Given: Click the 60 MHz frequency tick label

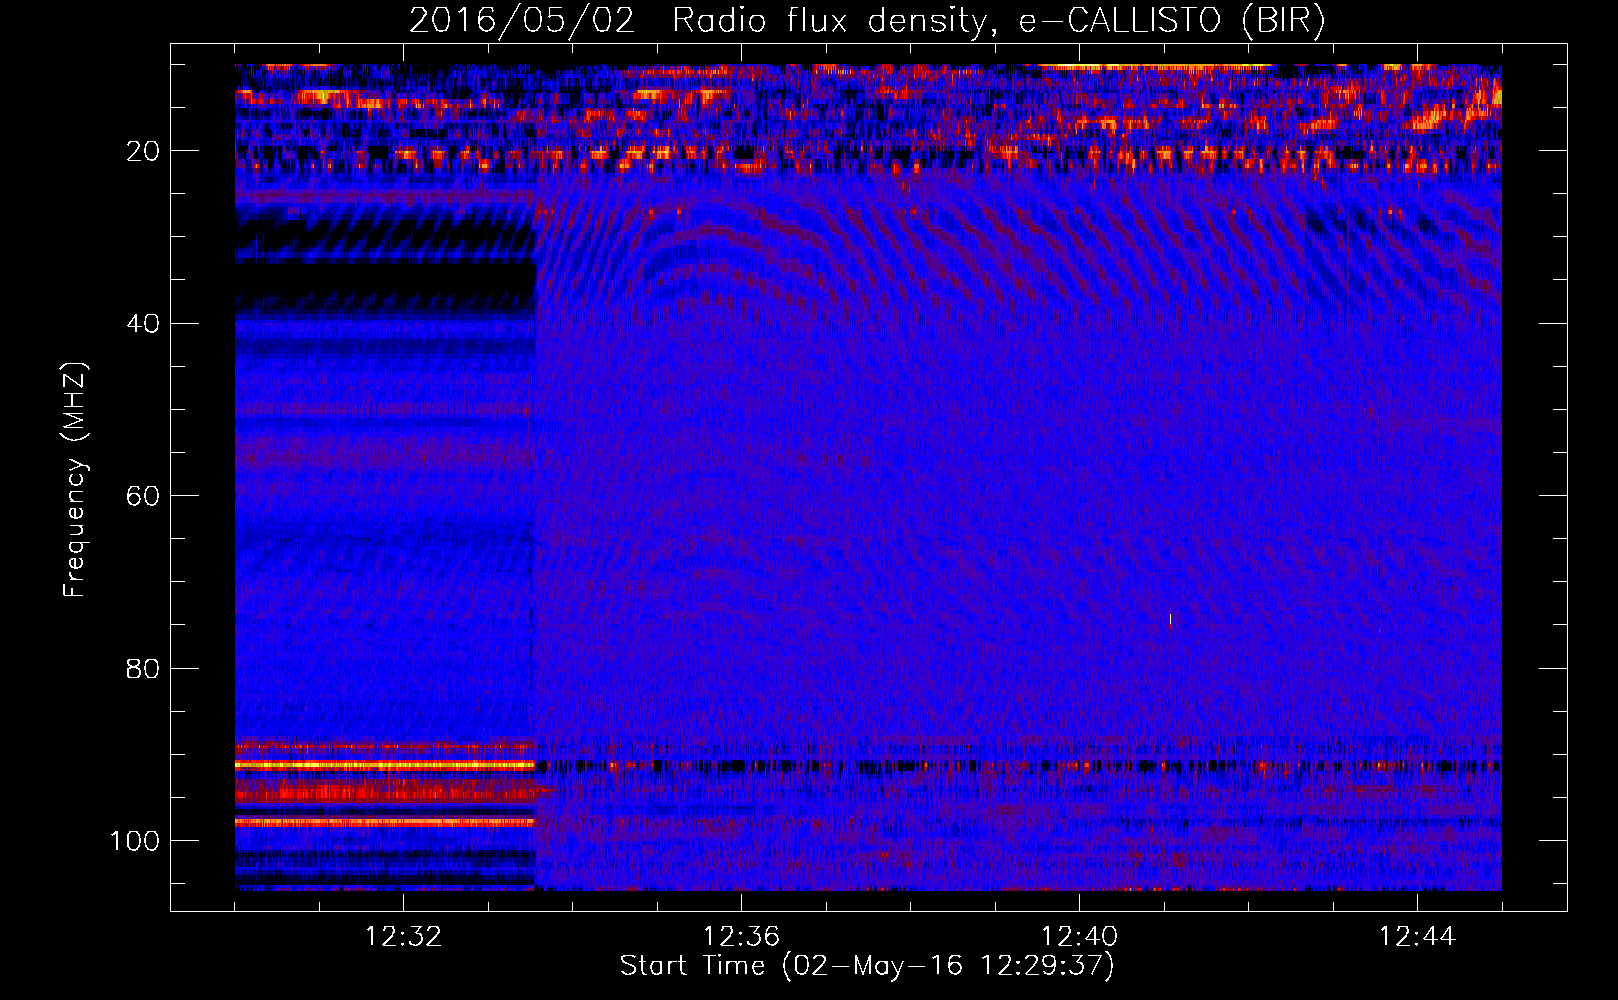Looking at the screenshot, I should 144,496.
